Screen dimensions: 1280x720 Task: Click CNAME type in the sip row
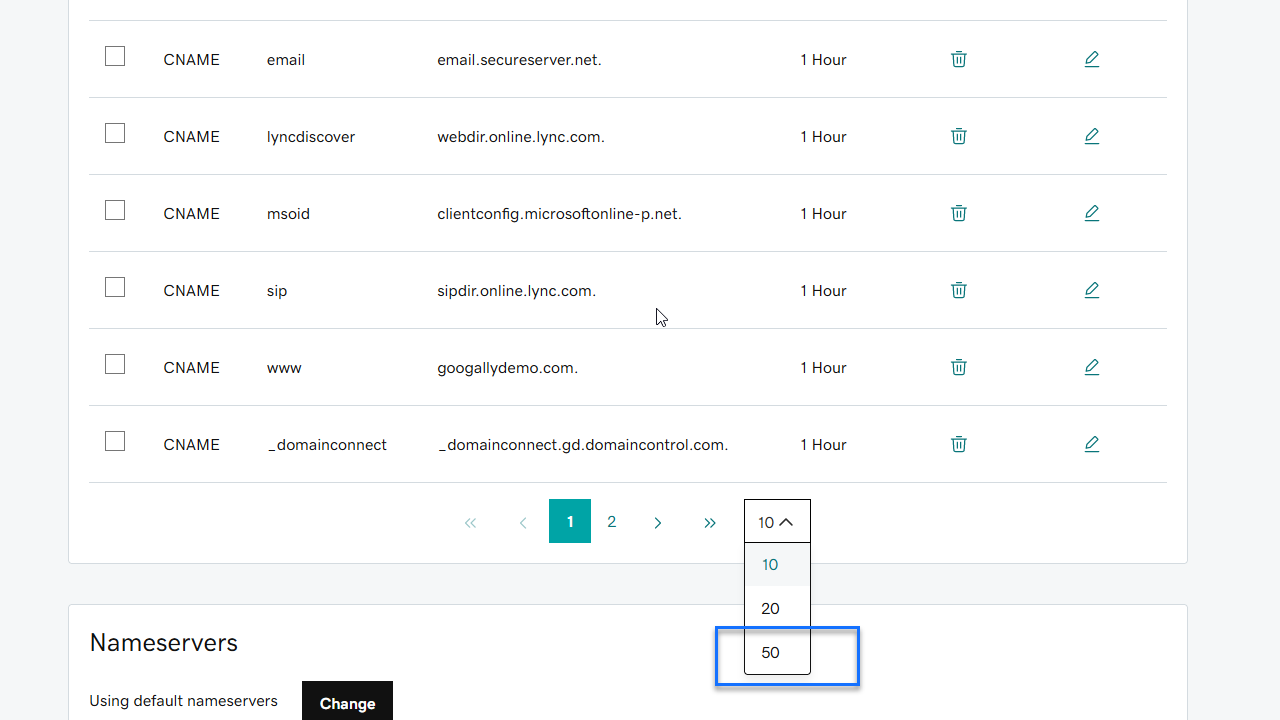coord(191,291)
